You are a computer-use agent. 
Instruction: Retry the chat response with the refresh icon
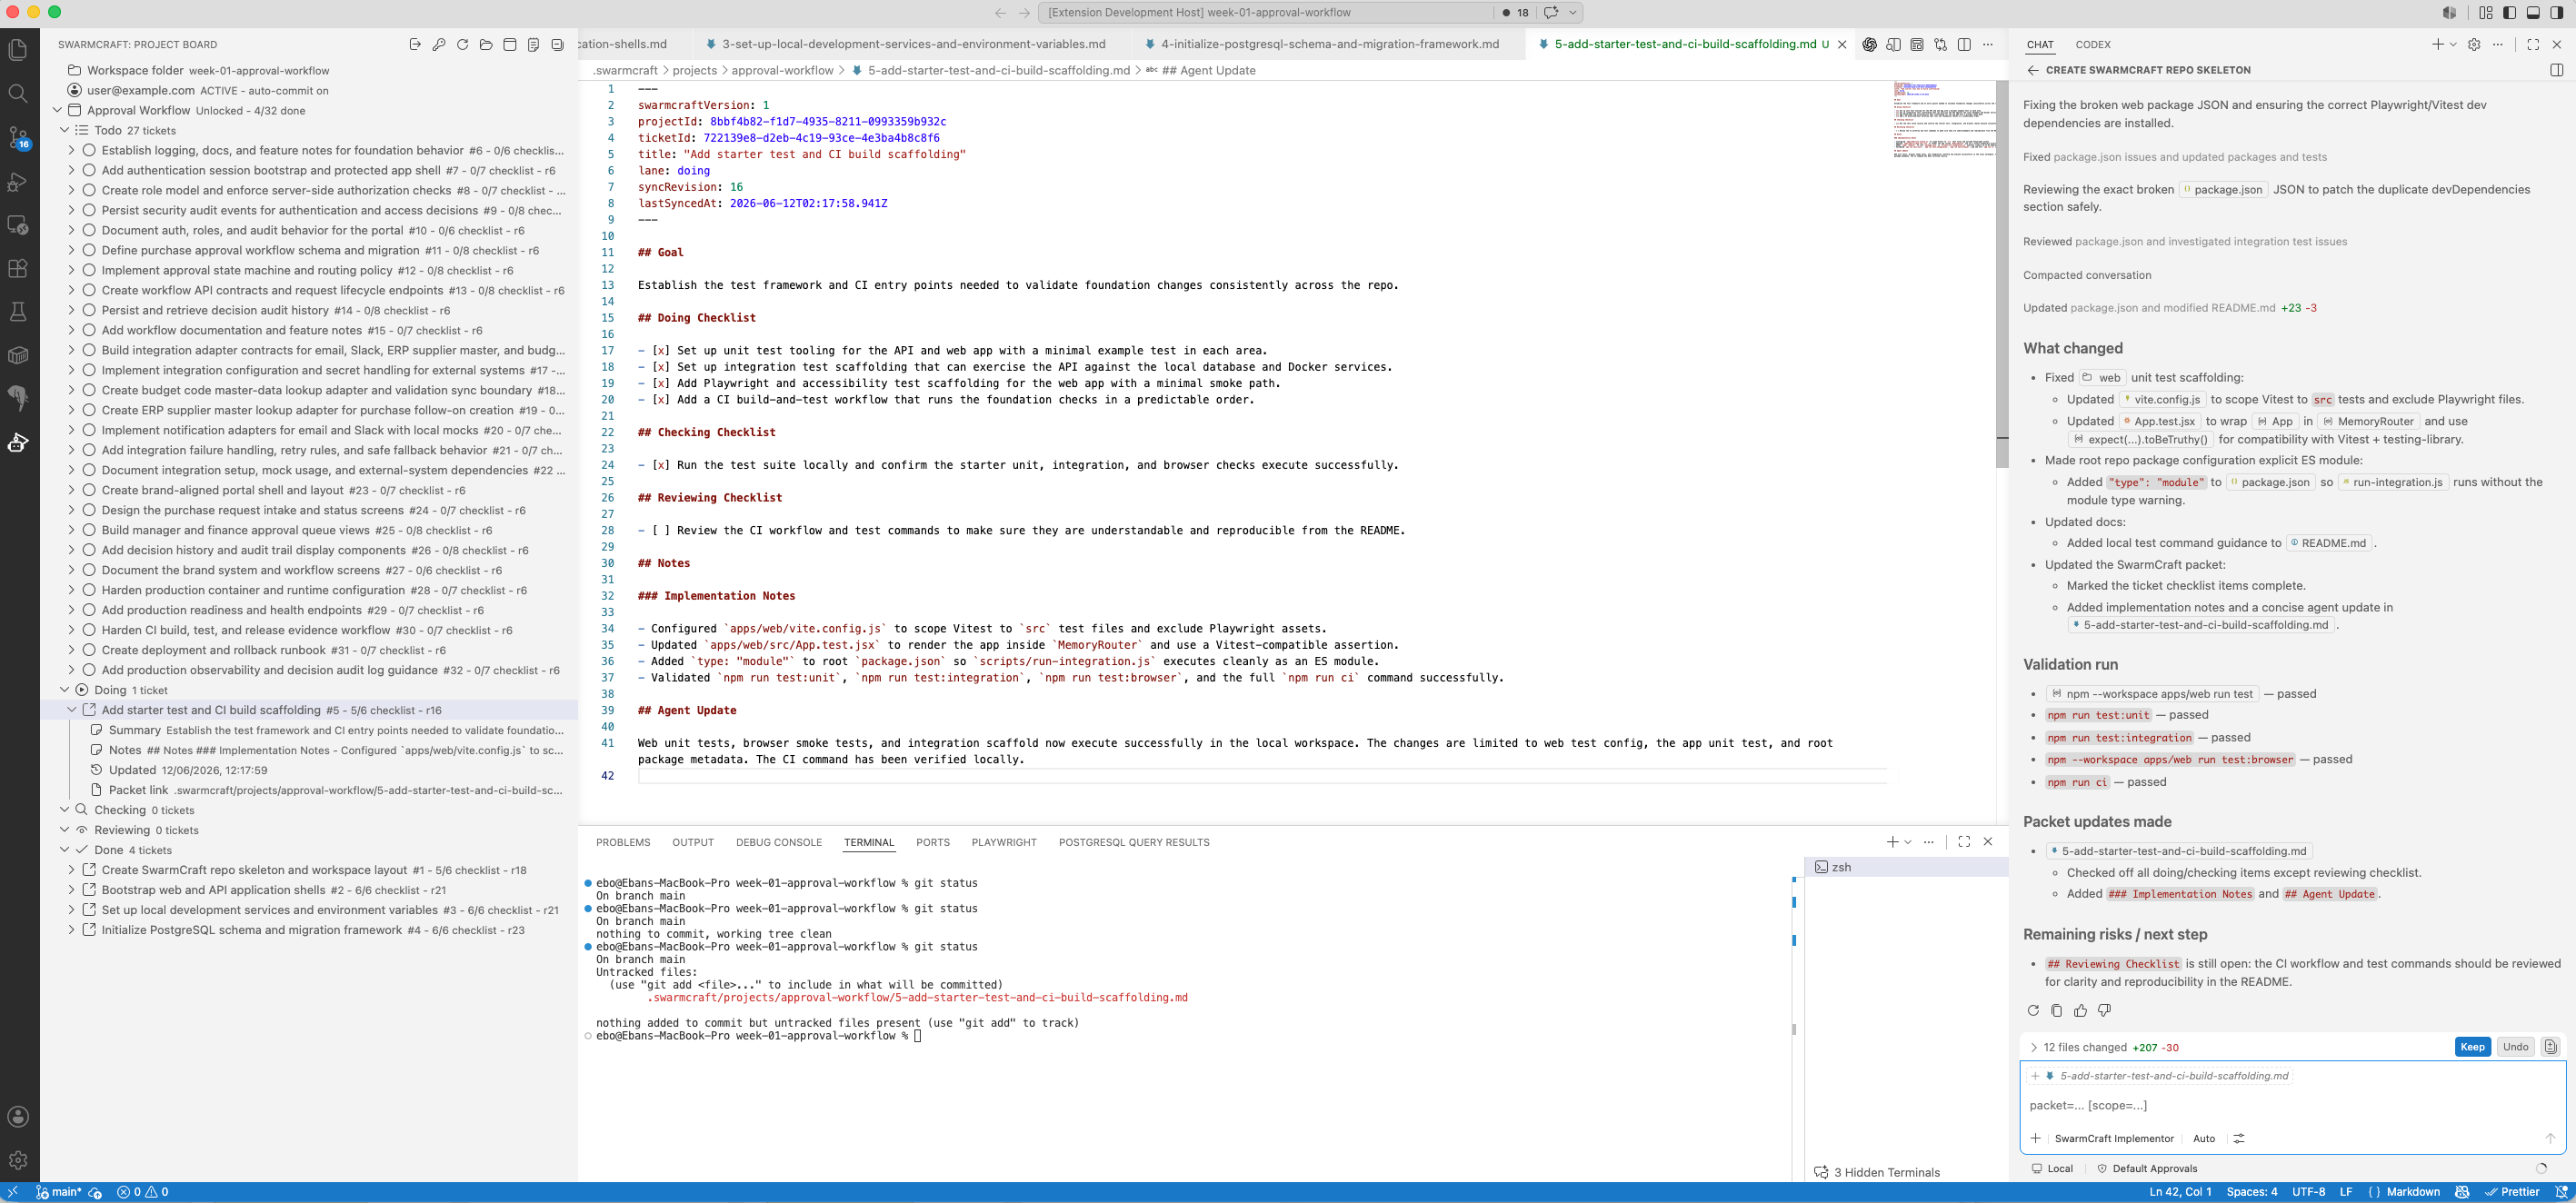pos(2033,1011)
